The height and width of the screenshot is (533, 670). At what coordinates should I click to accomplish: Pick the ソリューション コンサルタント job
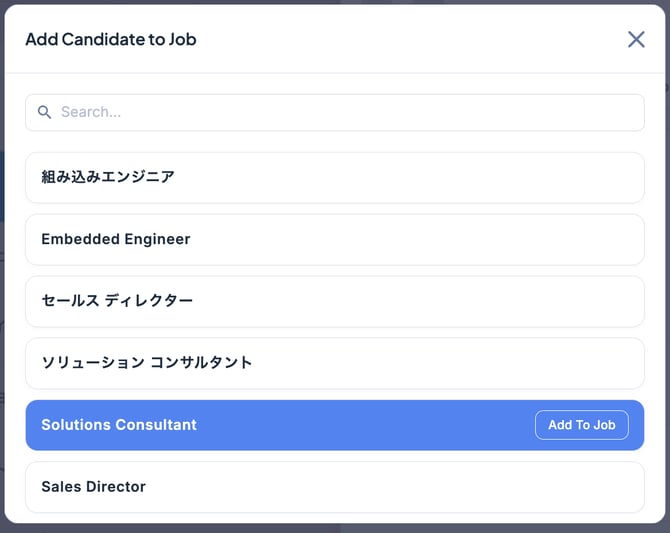pyautogui.click(x=334, y=363)
